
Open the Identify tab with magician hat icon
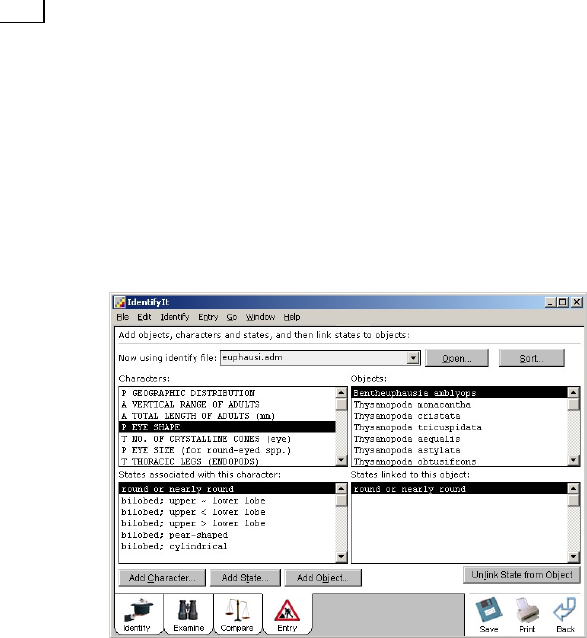[139, 614]
